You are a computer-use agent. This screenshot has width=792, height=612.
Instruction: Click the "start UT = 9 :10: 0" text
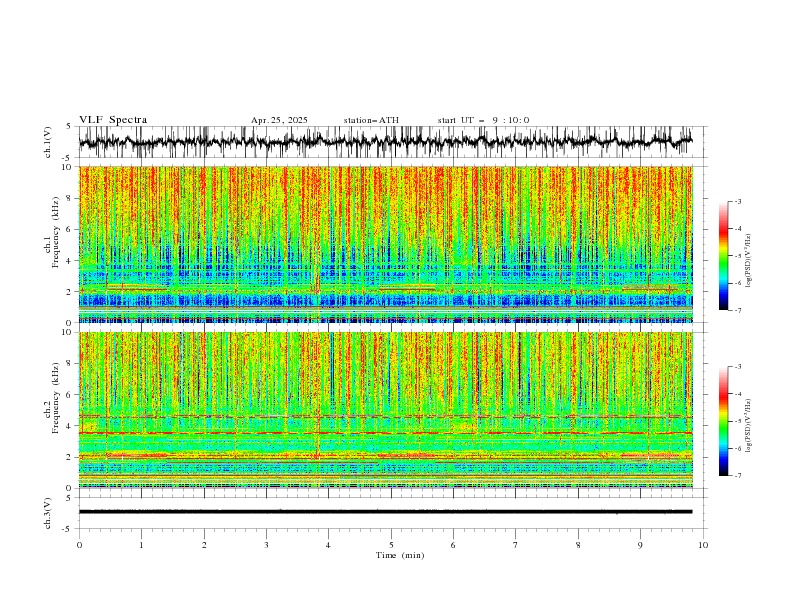click(x=483, y=120)
